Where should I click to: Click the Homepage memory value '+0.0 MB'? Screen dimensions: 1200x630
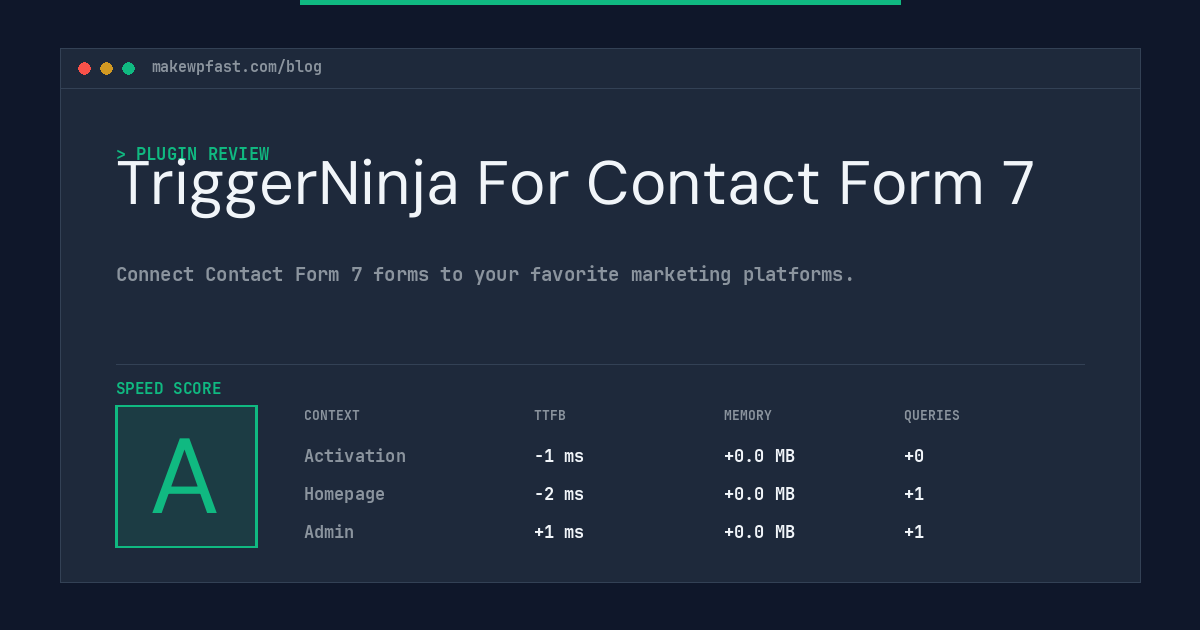pos(759,494)
